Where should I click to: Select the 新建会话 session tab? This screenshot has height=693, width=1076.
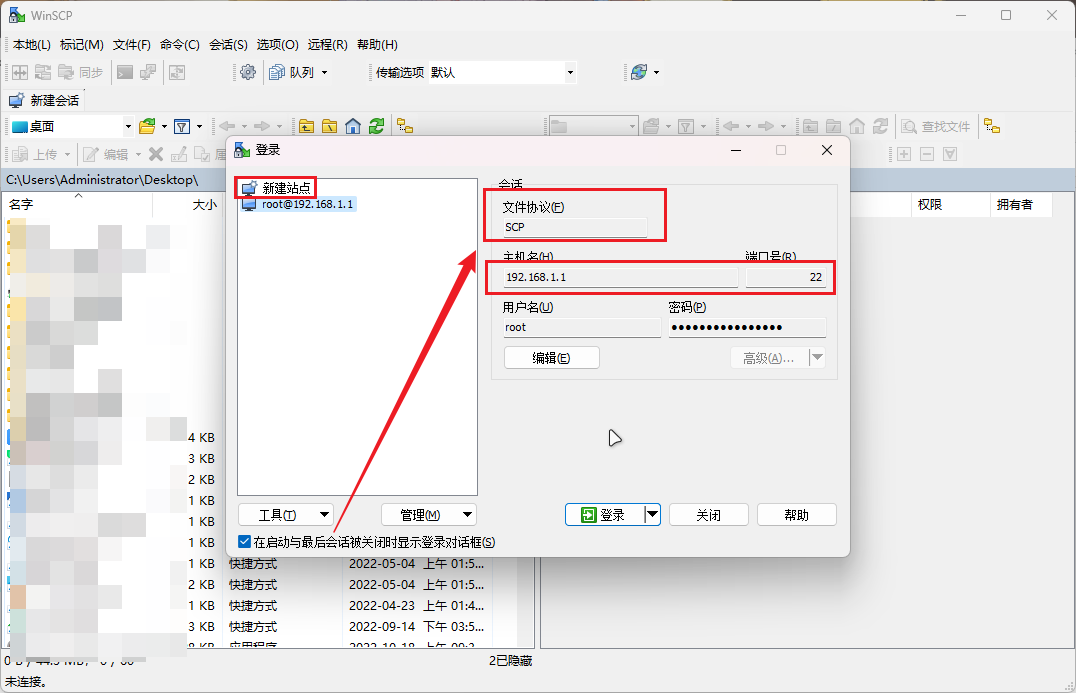(x=45, y=100)
